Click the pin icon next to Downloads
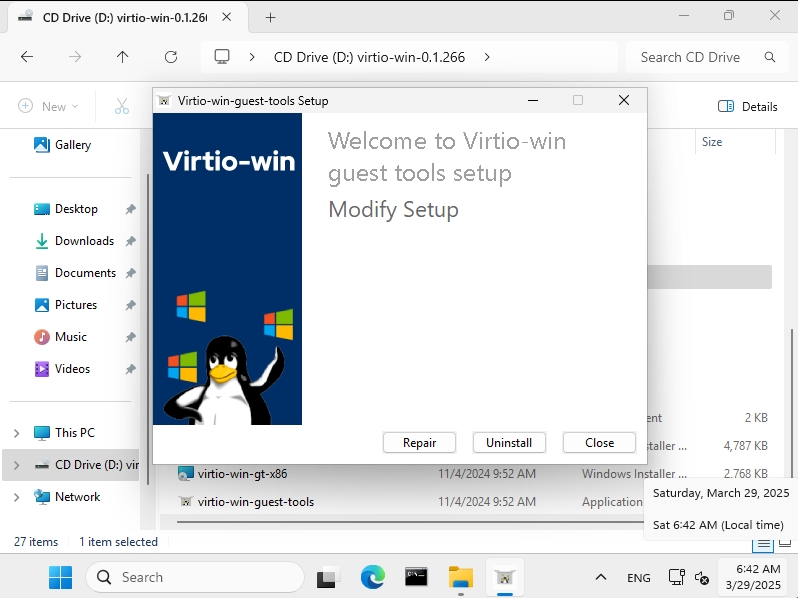798x598 pixels. click(x=131, y=241)
